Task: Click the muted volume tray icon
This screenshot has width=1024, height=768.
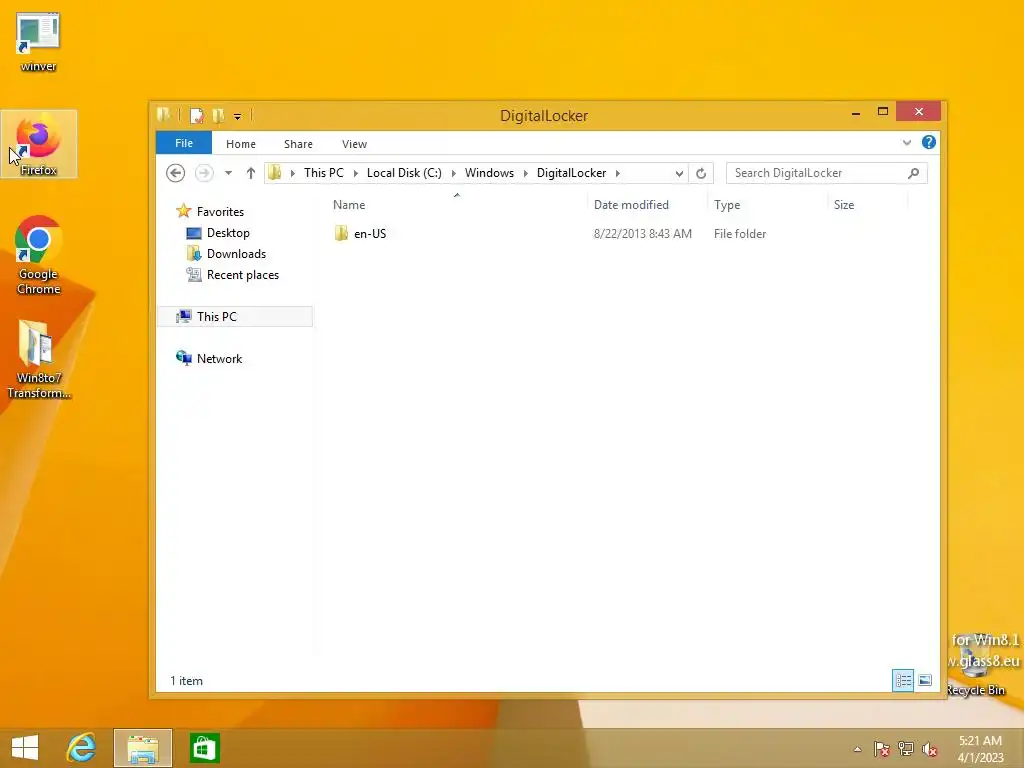Action: pos(930,749)
